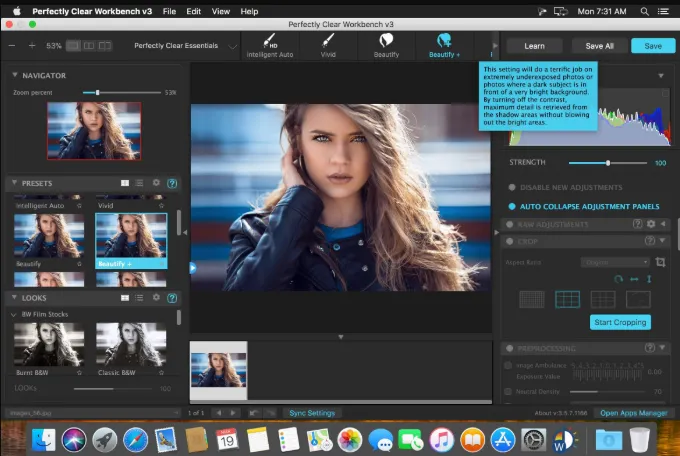Image resolution: width=680 pixels, height=456 pixels.
Task: Open the View menu
Action: [x=221, y=11]
